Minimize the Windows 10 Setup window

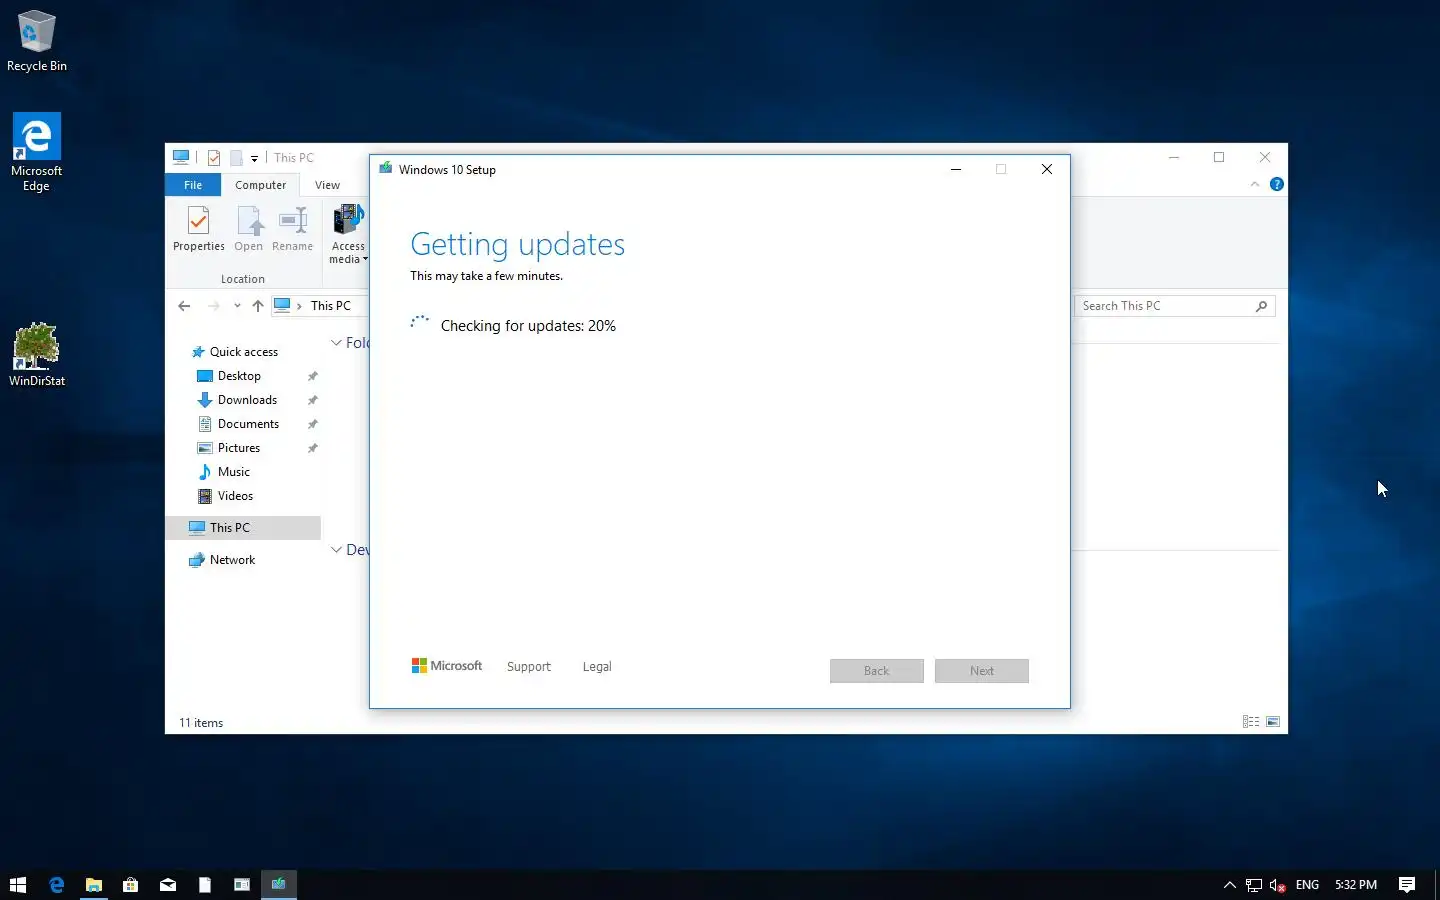tap(956, 169)
